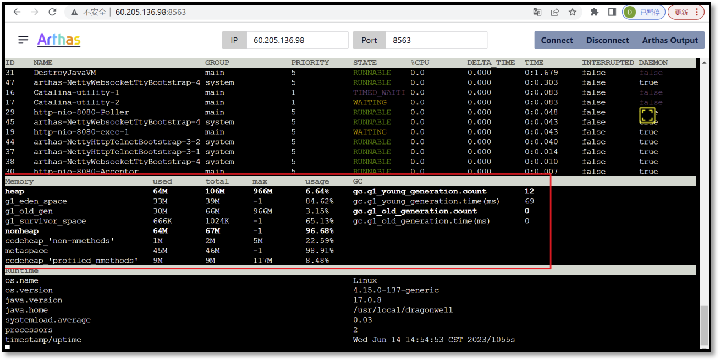Bookmark this page with the star icon
The height and width of the screenshot is (361, 721).
click(572, 12)
